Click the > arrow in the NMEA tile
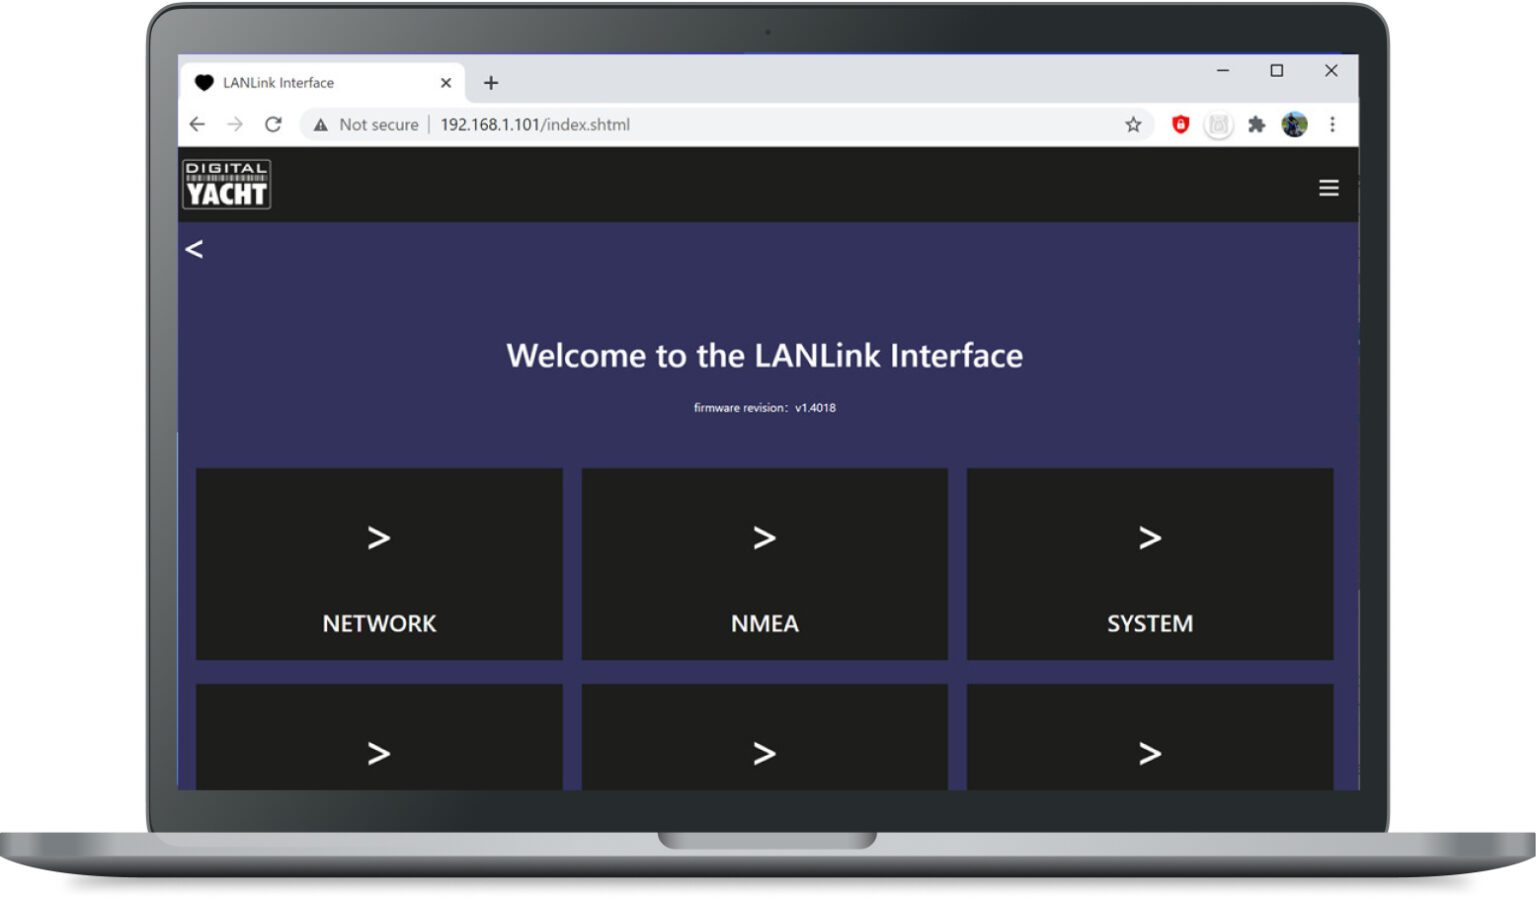The image size is (1536, 899). 764,538
